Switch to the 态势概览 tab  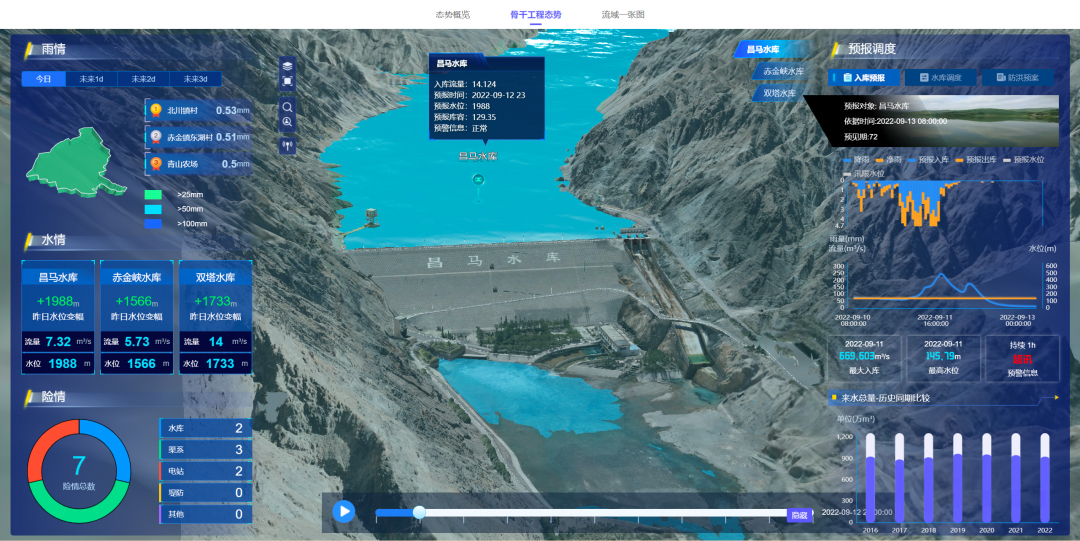coord(452,15)
